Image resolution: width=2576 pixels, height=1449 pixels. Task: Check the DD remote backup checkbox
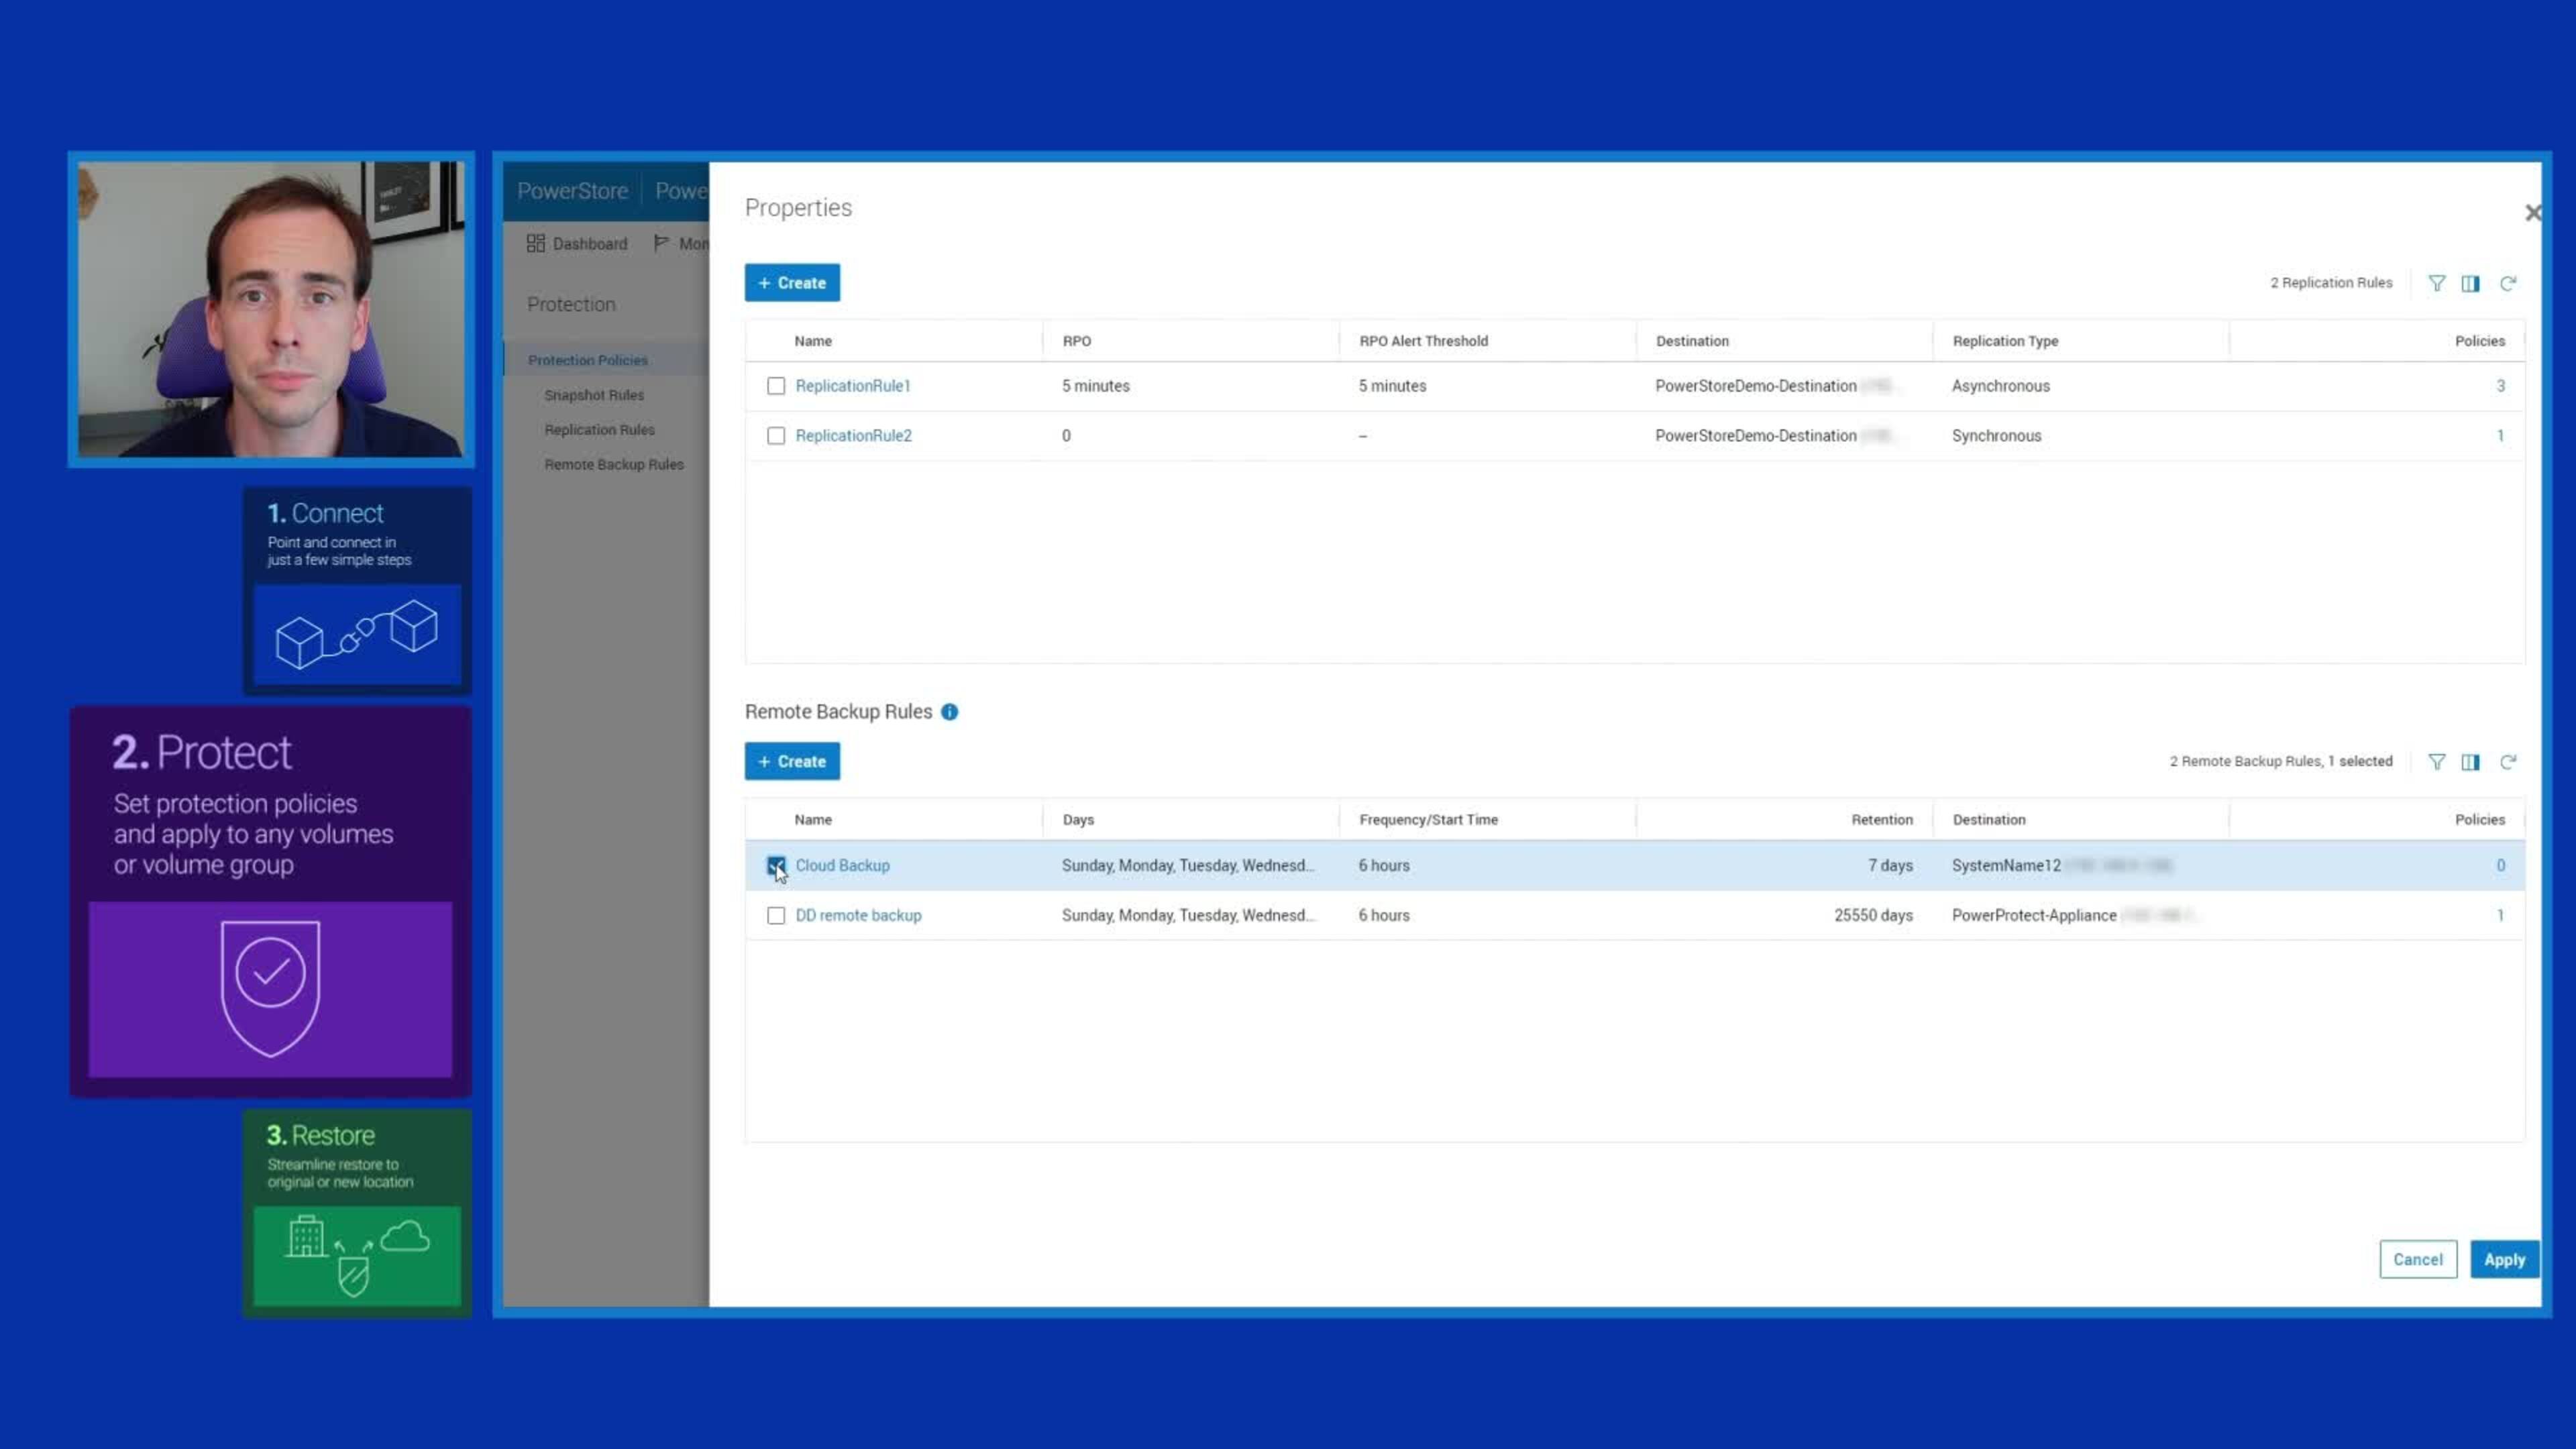click(x=776, y=915)
